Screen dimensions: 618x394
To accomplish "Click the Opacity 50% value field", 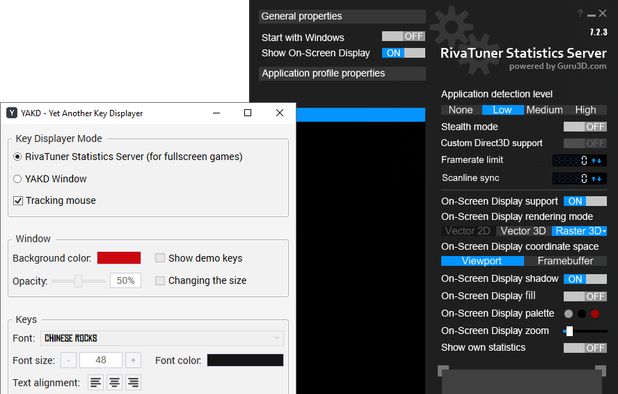I will click(125, 281).
